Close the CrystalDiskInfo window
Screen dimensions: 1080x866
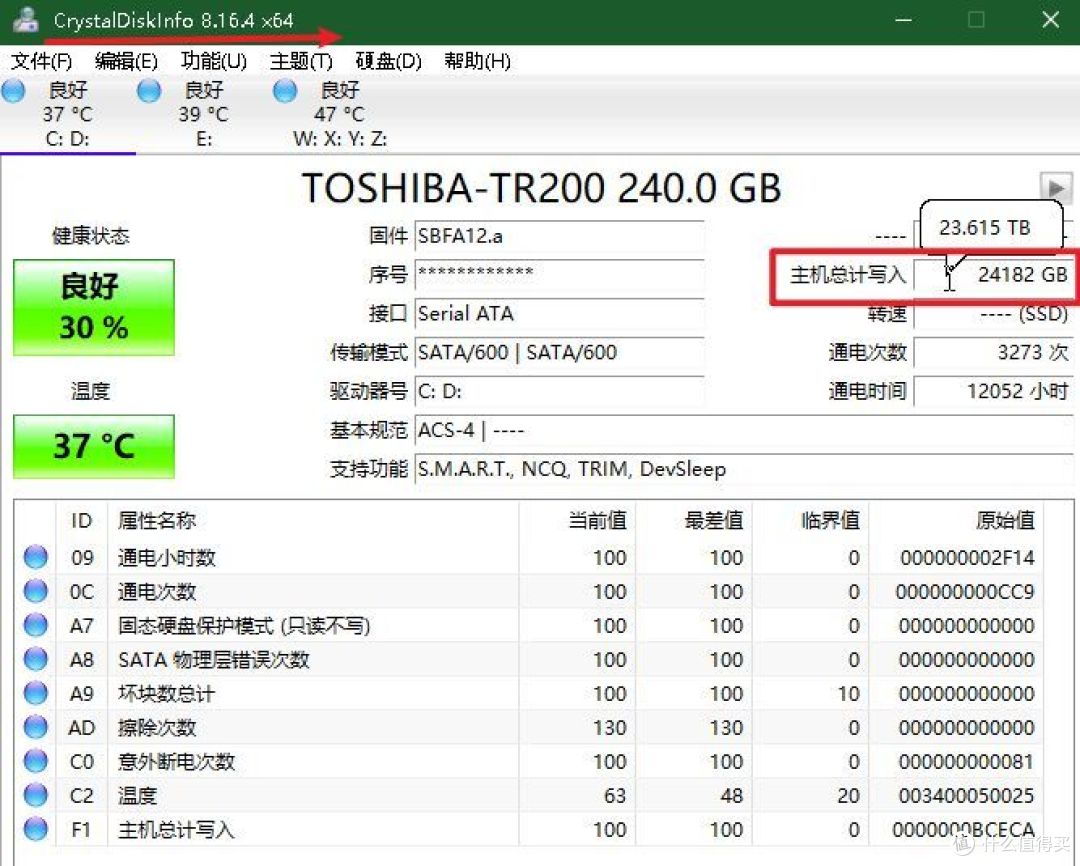(1050, 20)
